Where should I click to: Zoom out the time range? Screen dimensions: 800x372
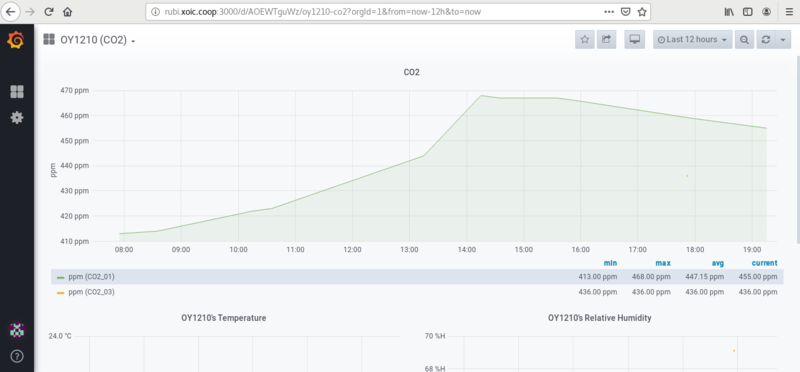(x=744, y=39)
